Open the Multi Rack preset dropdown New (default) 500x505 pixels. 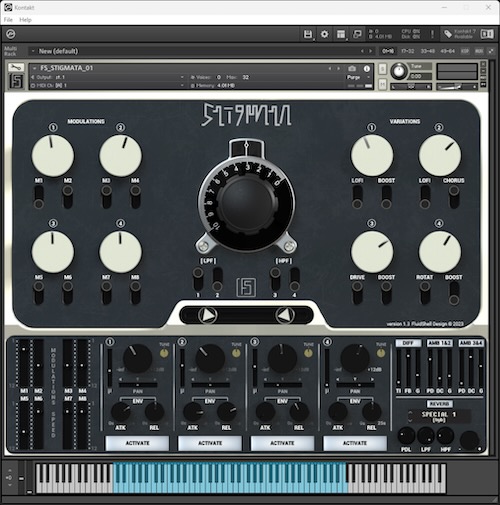pyautogui.click(x=58, y=51)
